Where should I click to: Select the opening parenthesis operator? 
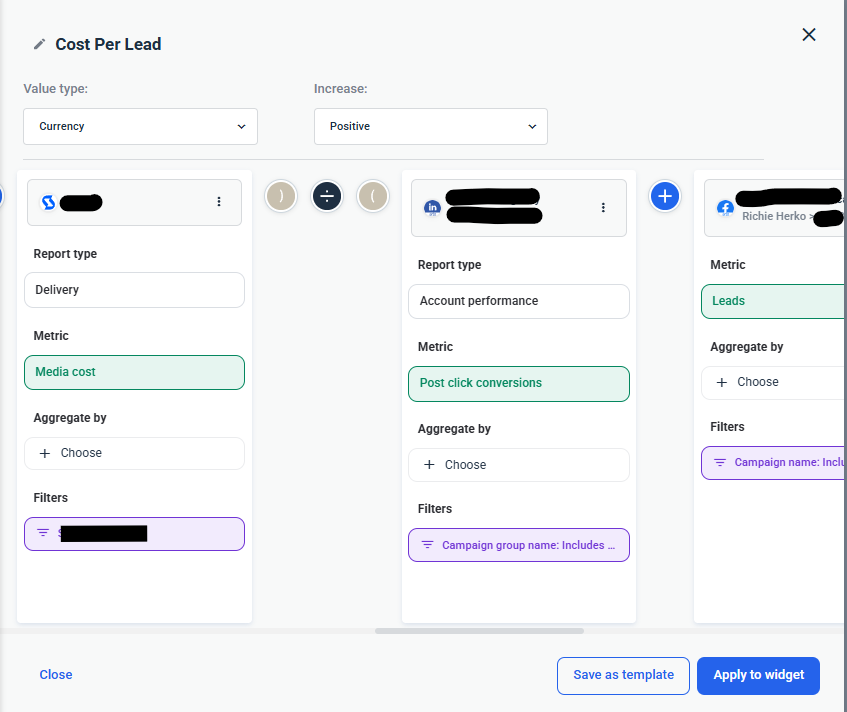373,196
